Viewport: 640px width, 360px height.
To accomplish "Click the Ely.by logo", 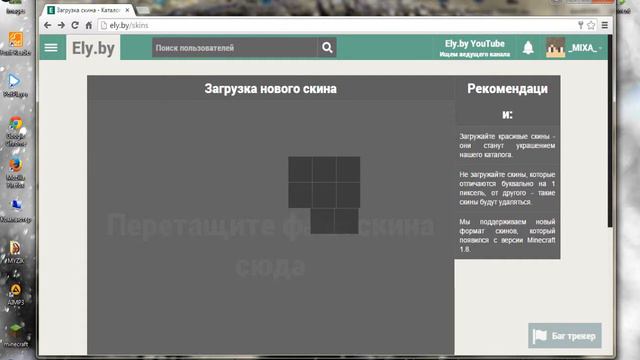I will click(93, 48).
